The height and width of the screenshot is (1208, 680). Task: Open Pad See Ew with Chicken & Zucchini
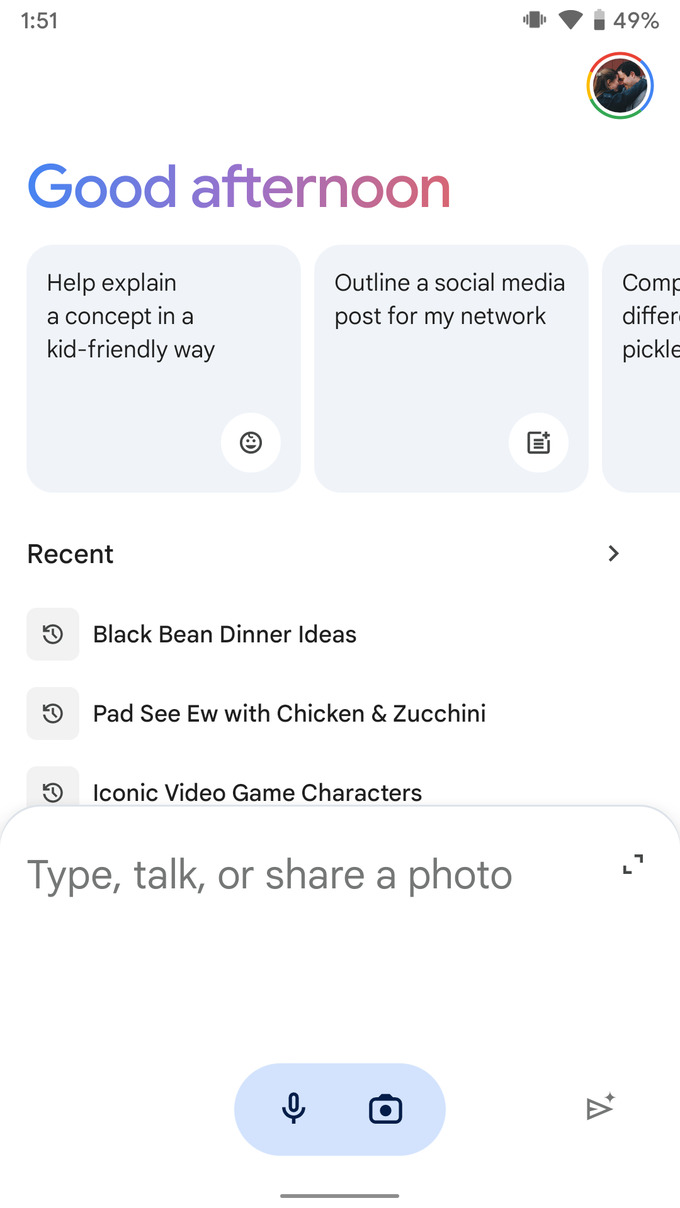pyautogui.click(x=289, y=713)
